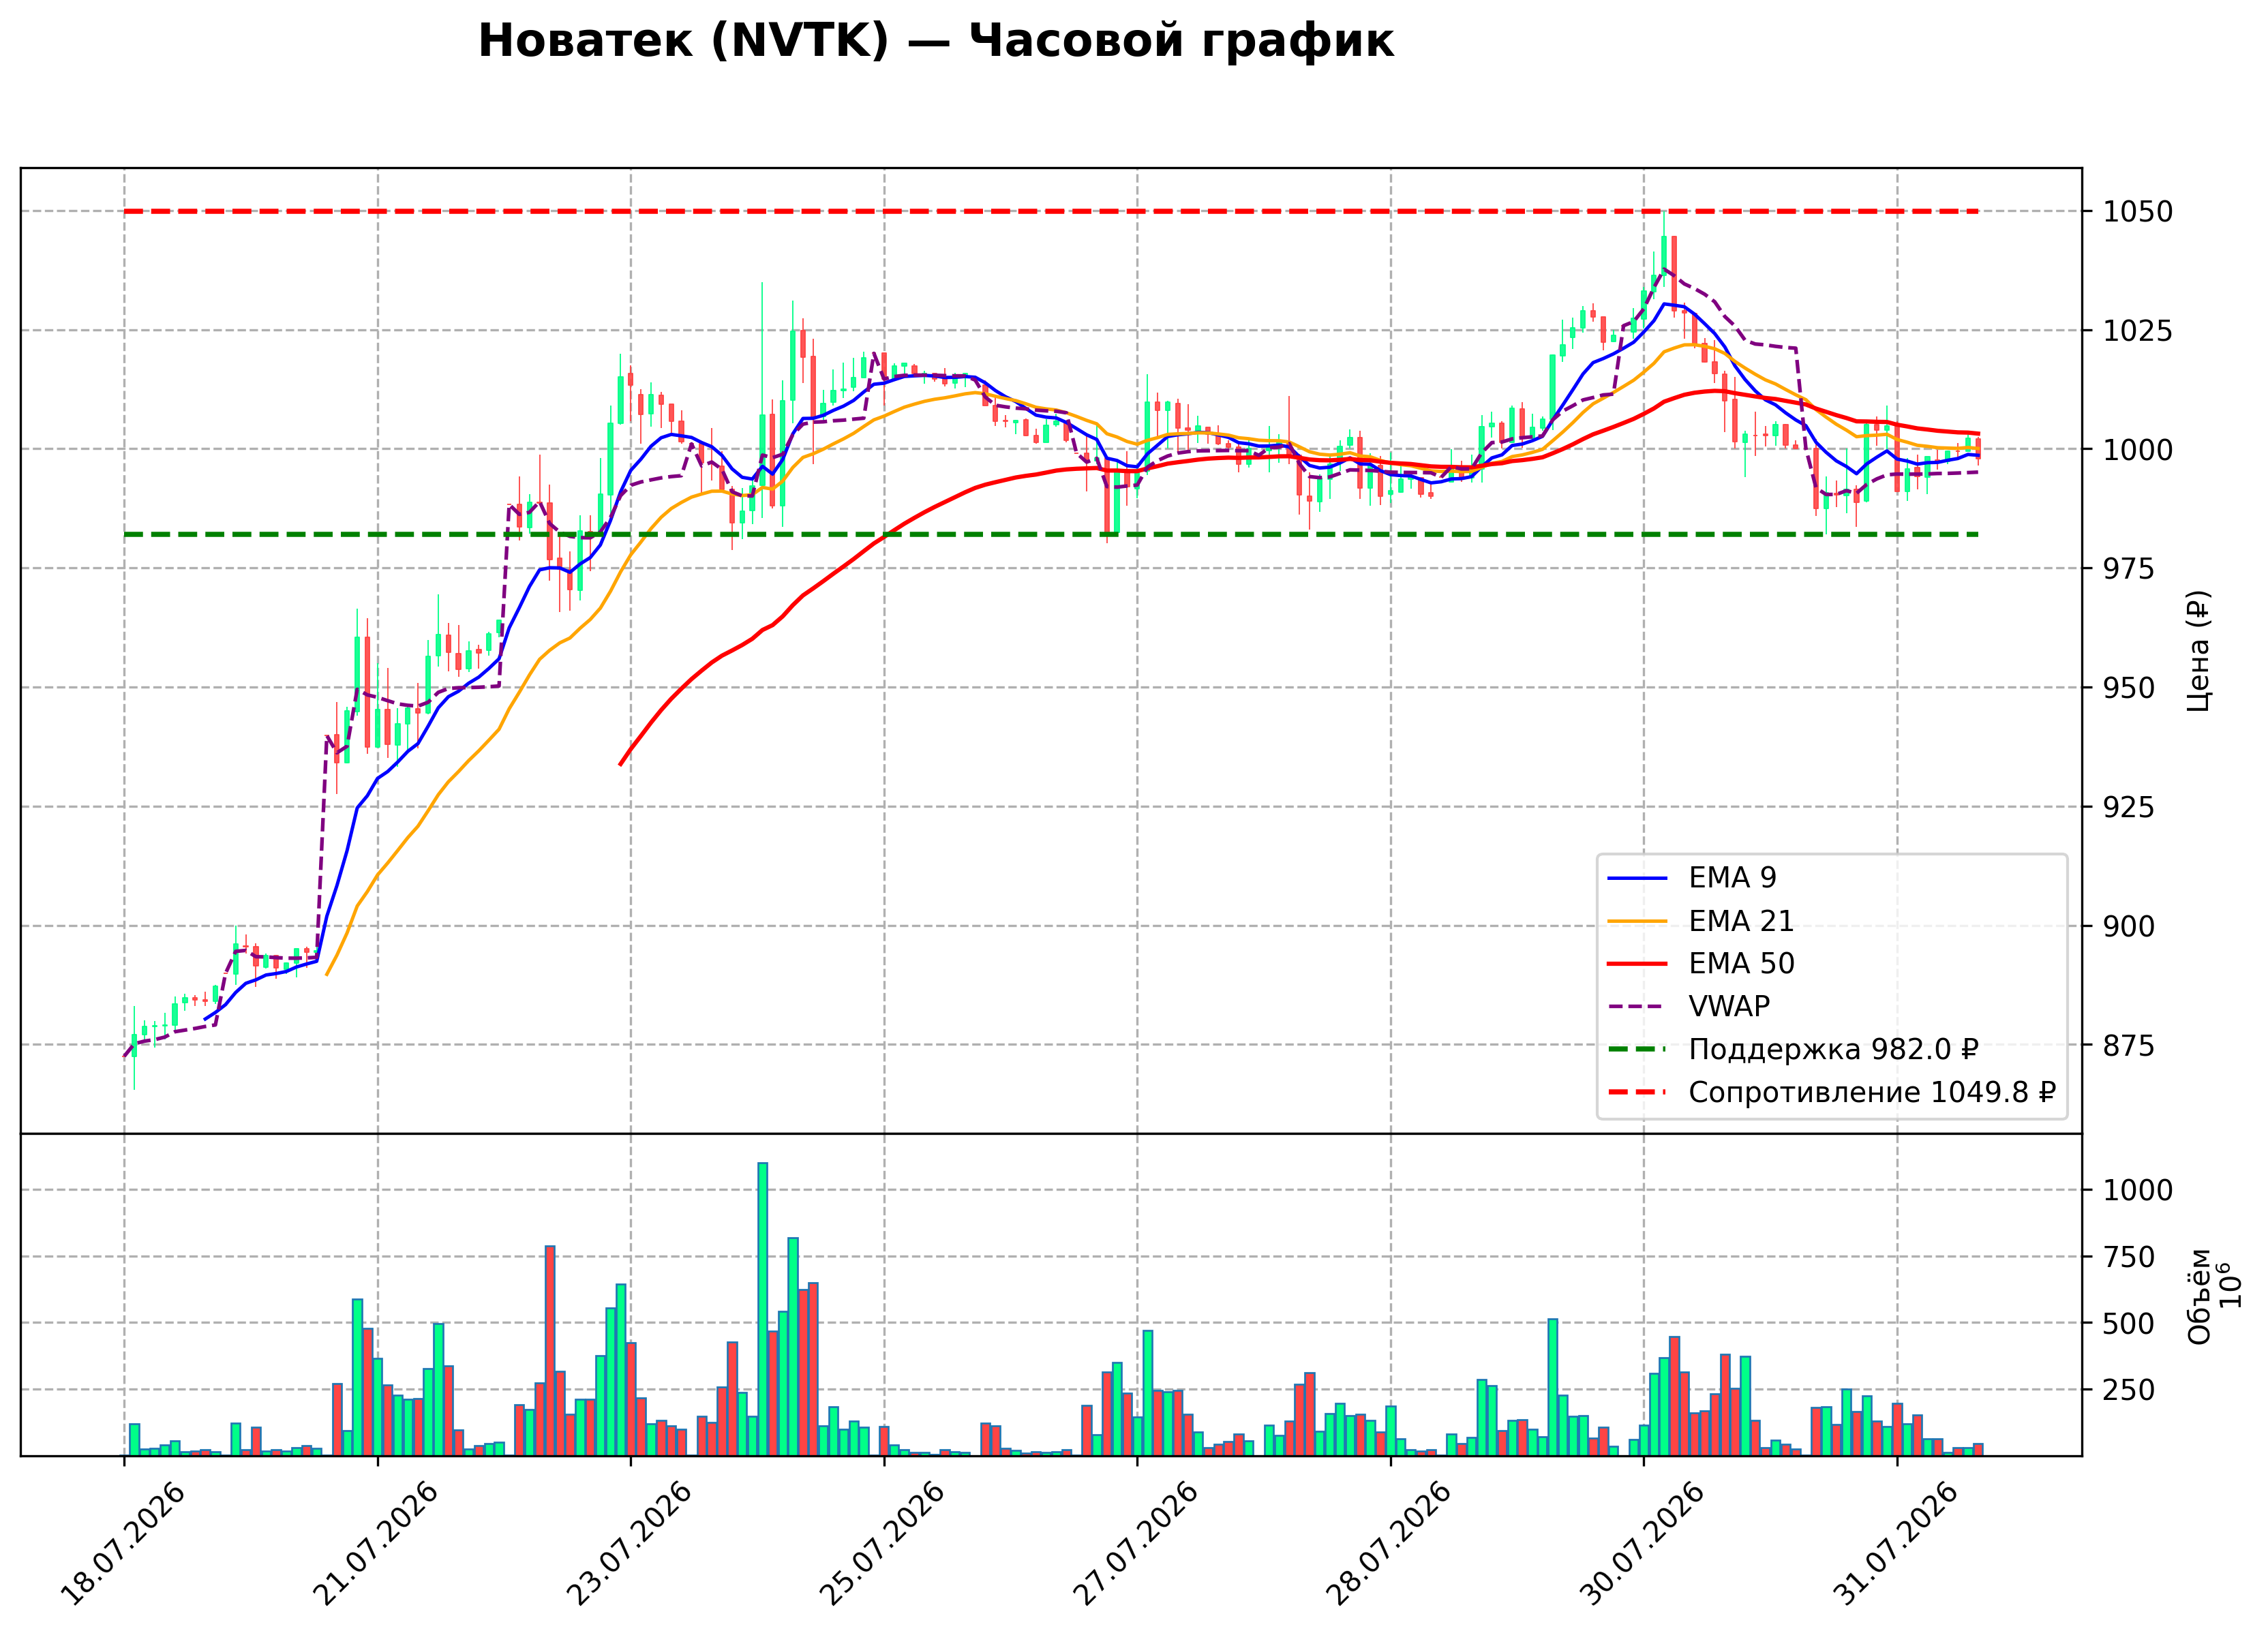Click the date label "30.07.2026"
Image resolution: width=2268 pixels, height=1631 pixels.
point(1643,1544)
